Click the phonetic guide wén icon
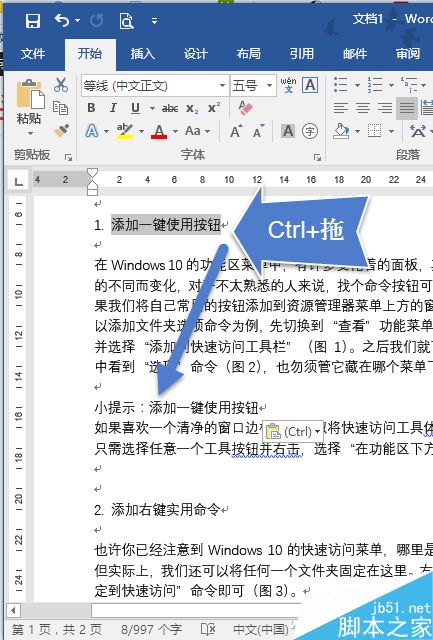 (x=288, y=85)
